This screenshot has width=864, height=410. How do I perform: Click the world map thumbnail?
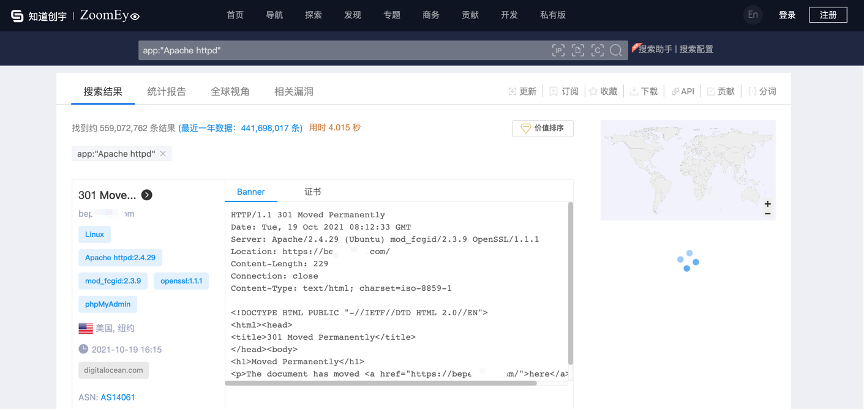click(688, 170)
